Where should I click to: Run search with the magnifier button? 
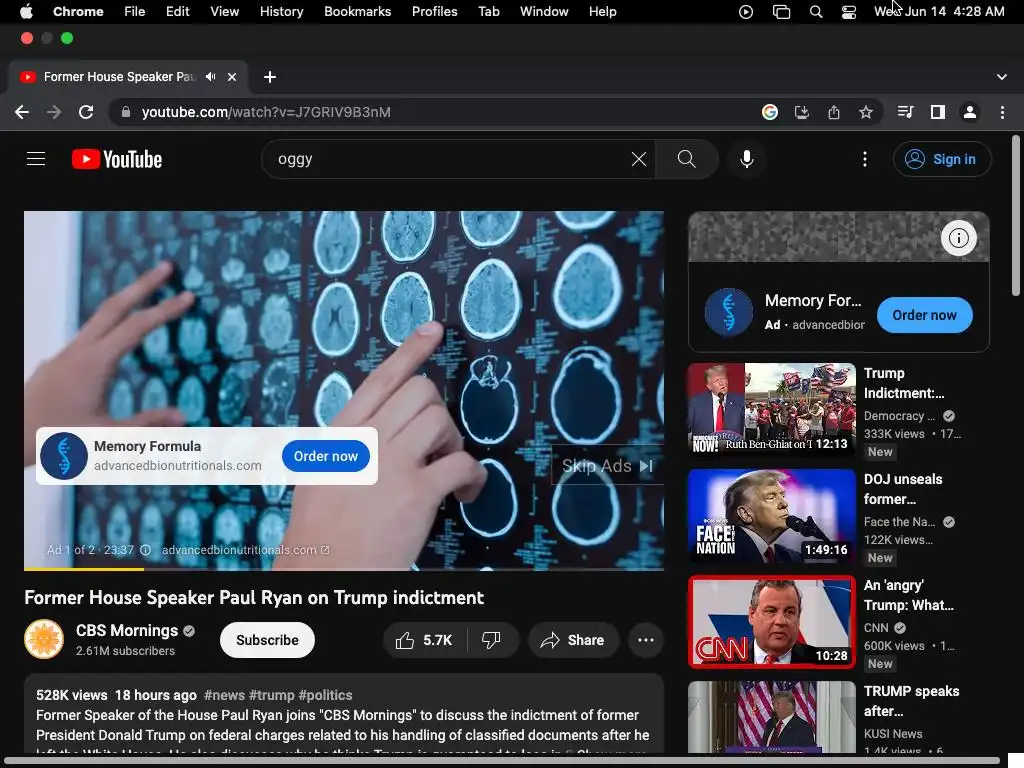[686, 159]
